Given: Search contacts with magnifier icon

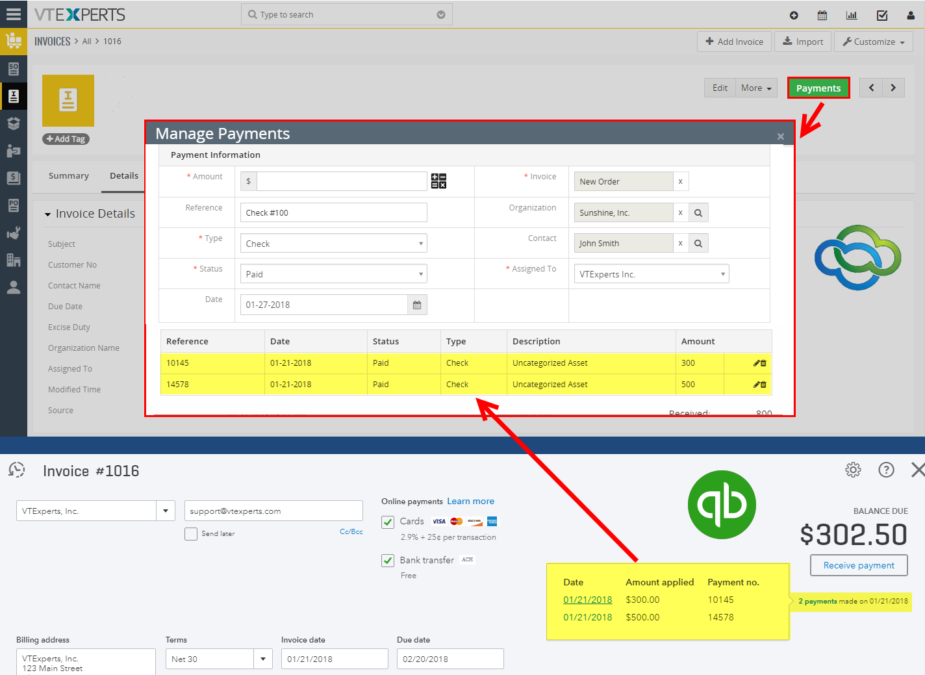Looking at the screenshot, I should point(698,243).
